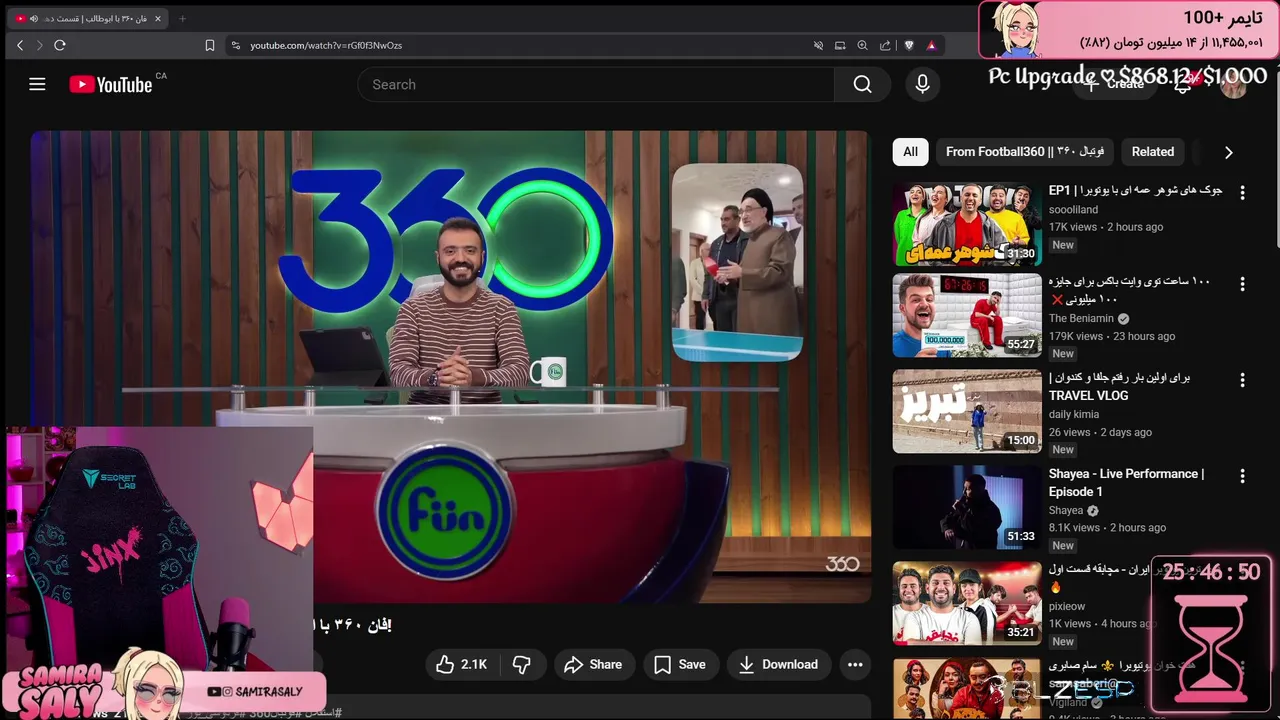Dislike the video
Screen dimensions: 1280x720
521,664
